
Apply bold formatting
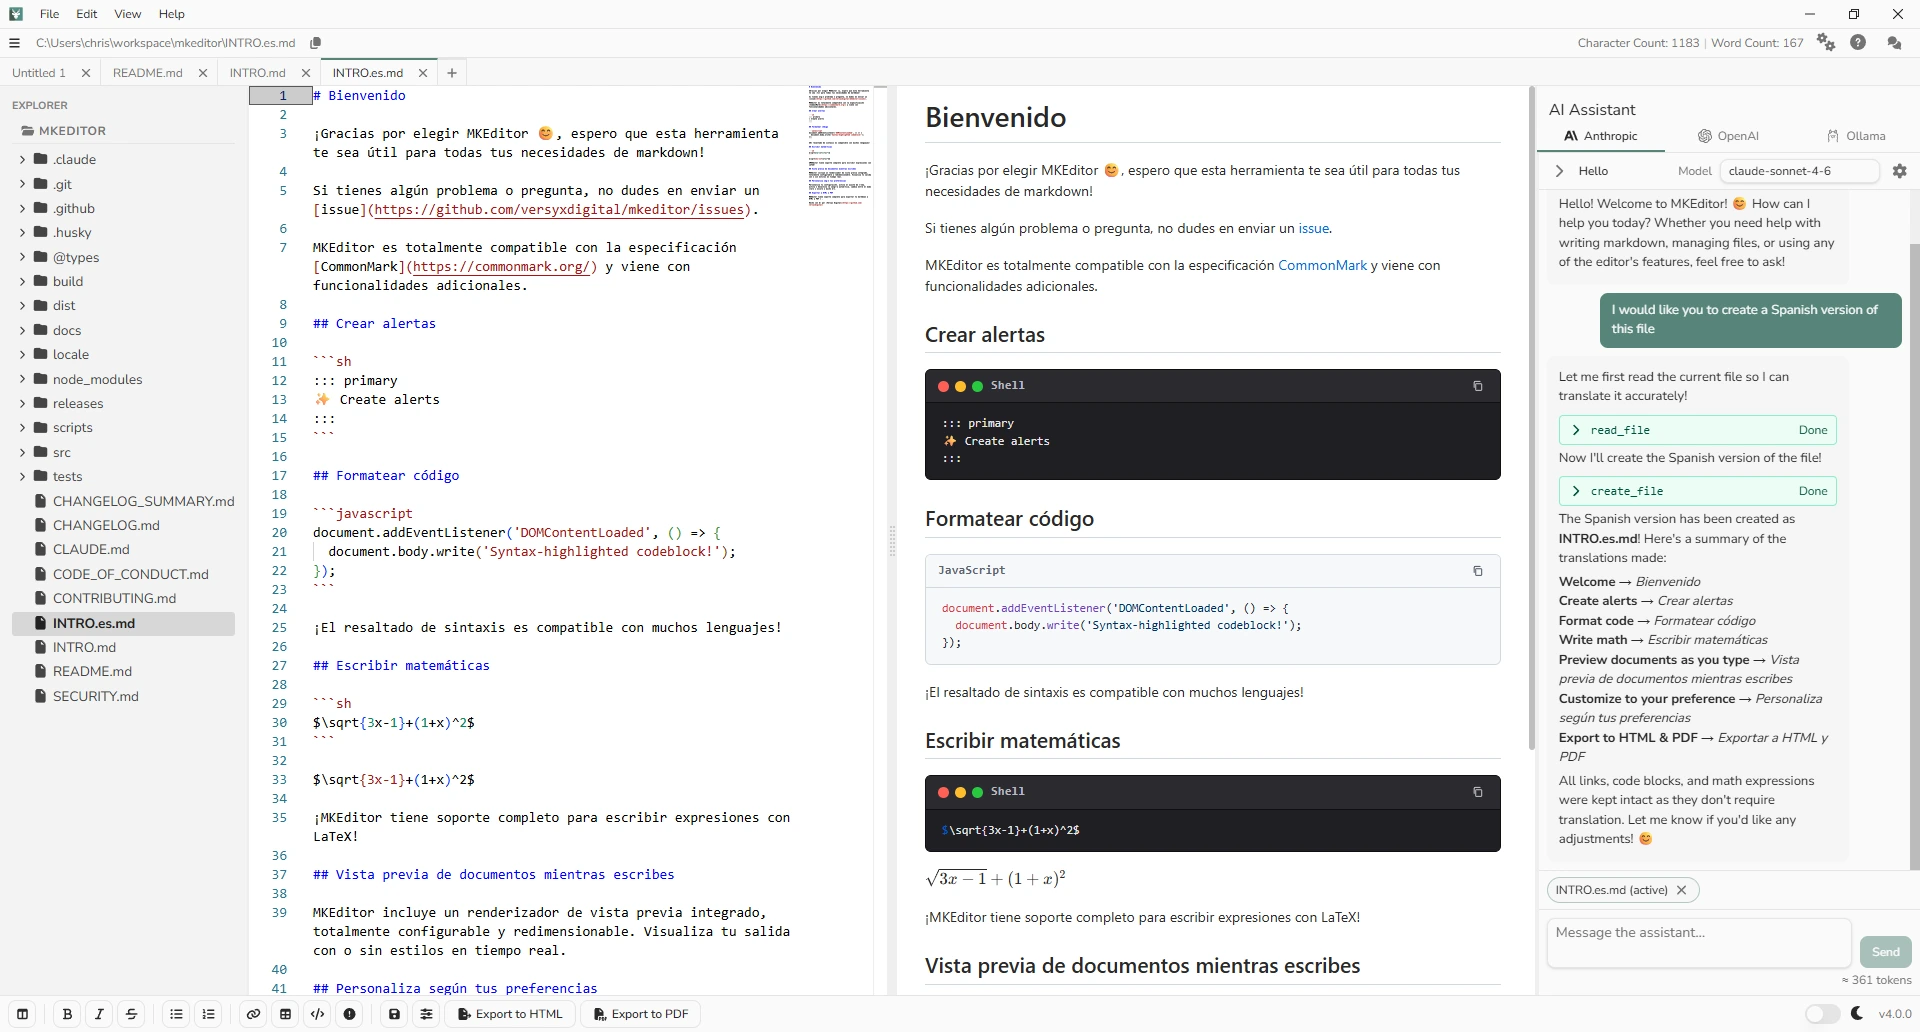tap(67, 1014)
